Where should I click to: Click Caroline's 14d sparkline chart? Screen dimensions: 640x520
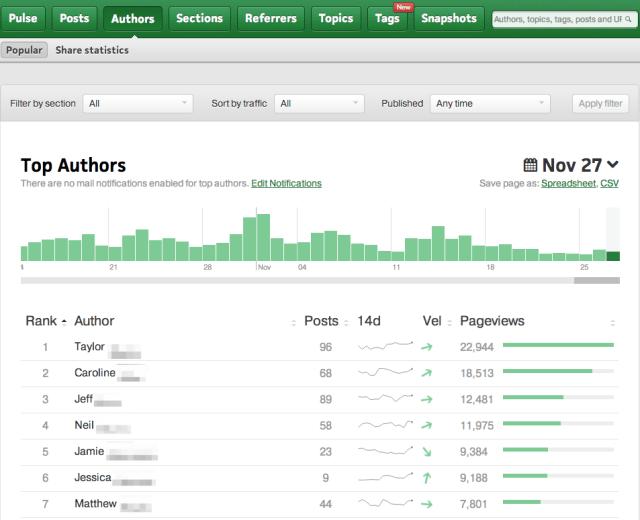tap(386, 373)
